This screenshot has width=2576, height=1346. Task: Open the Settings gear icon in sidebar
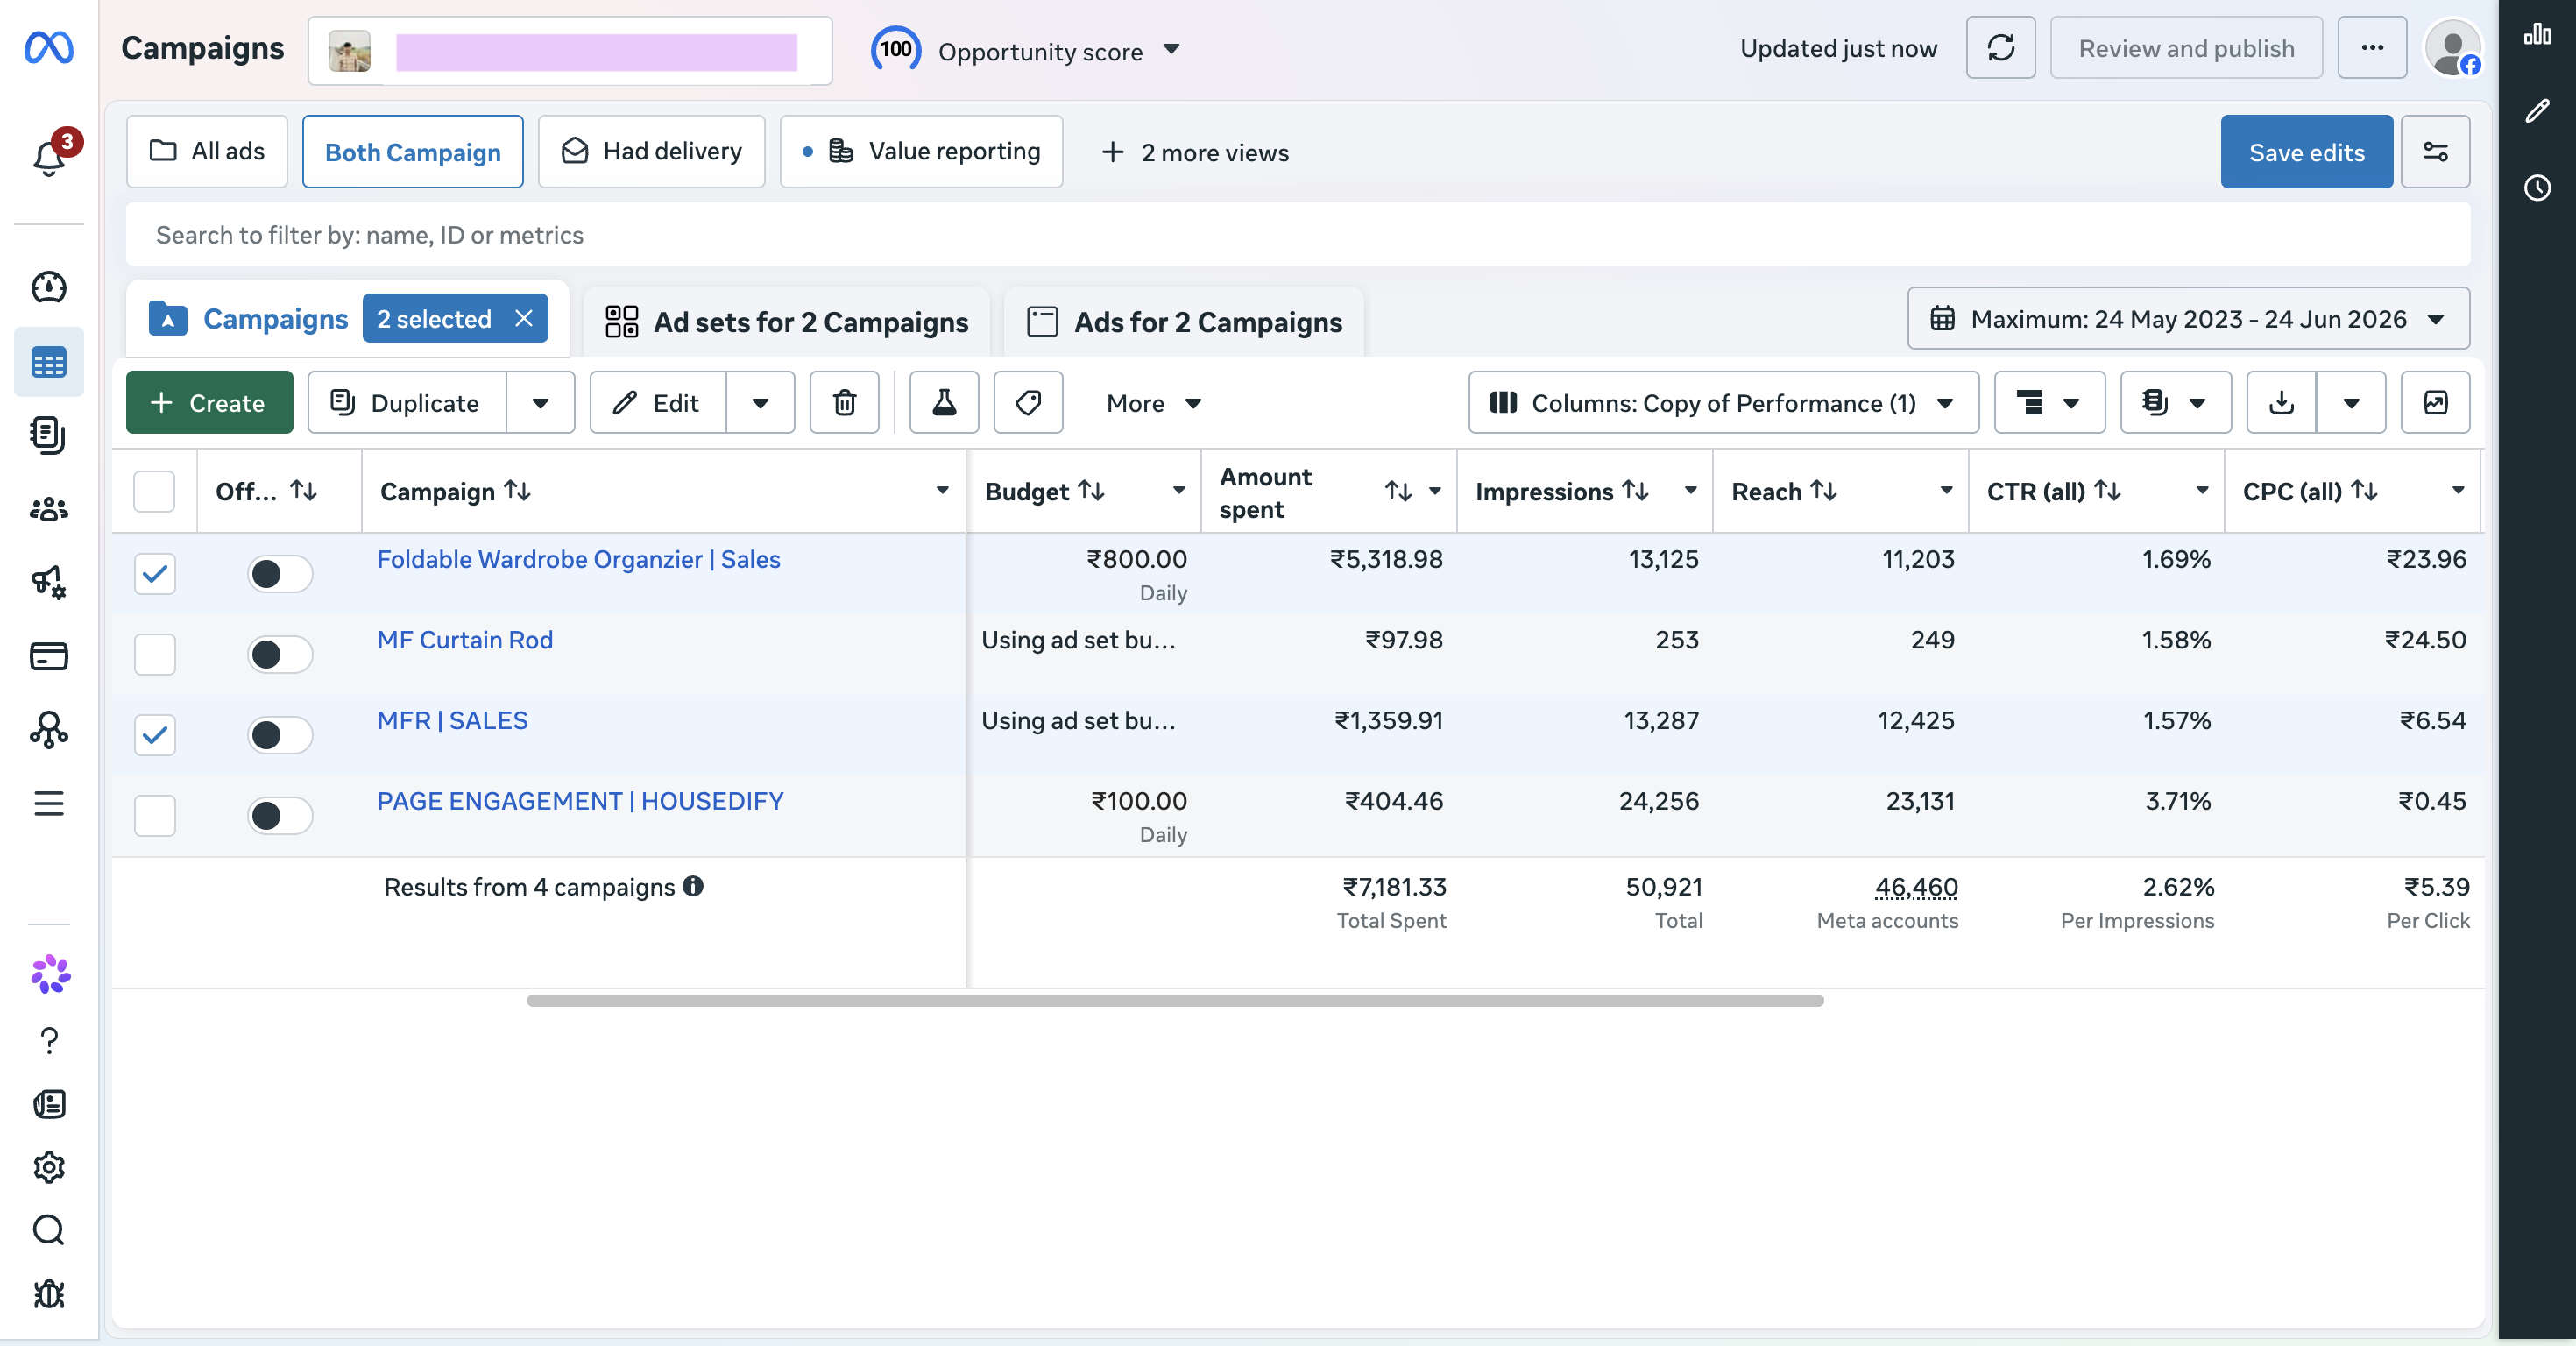tap(48, 1167)
